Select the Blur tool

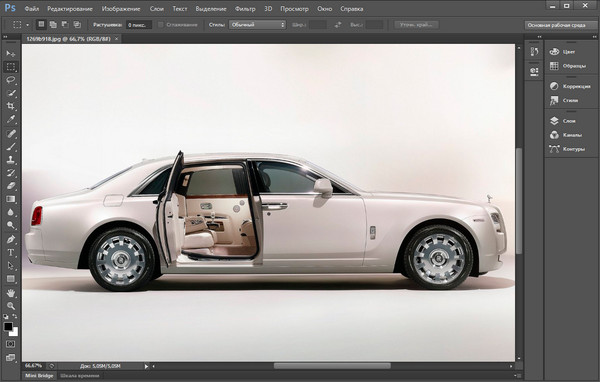pos(11,212)
